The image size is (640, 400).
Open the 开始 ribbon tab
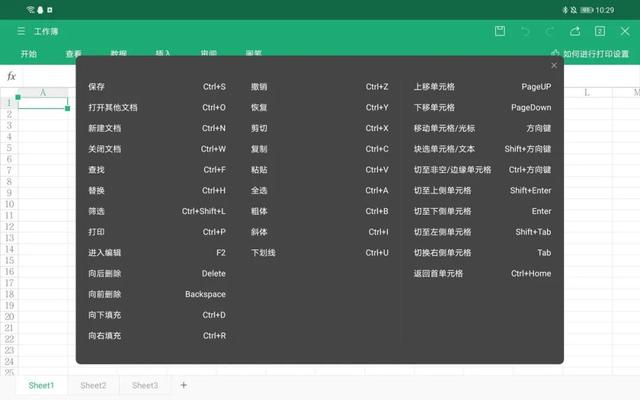pyautogui.click(x=29, y=54)
